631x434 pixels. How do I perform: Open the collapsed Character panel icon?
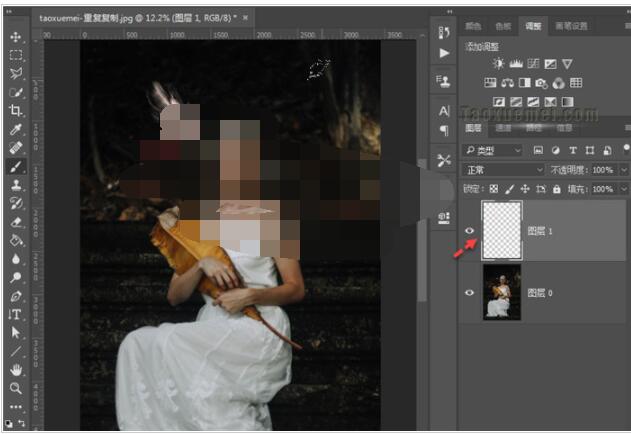444,111
